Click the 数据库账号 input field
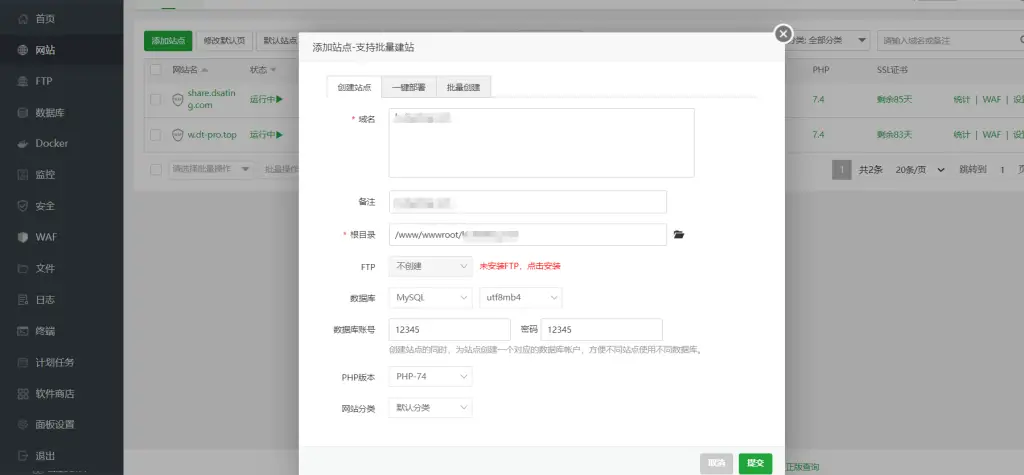Image resolution: width=1024 pixels, height=475 pixels. (449, 330)
